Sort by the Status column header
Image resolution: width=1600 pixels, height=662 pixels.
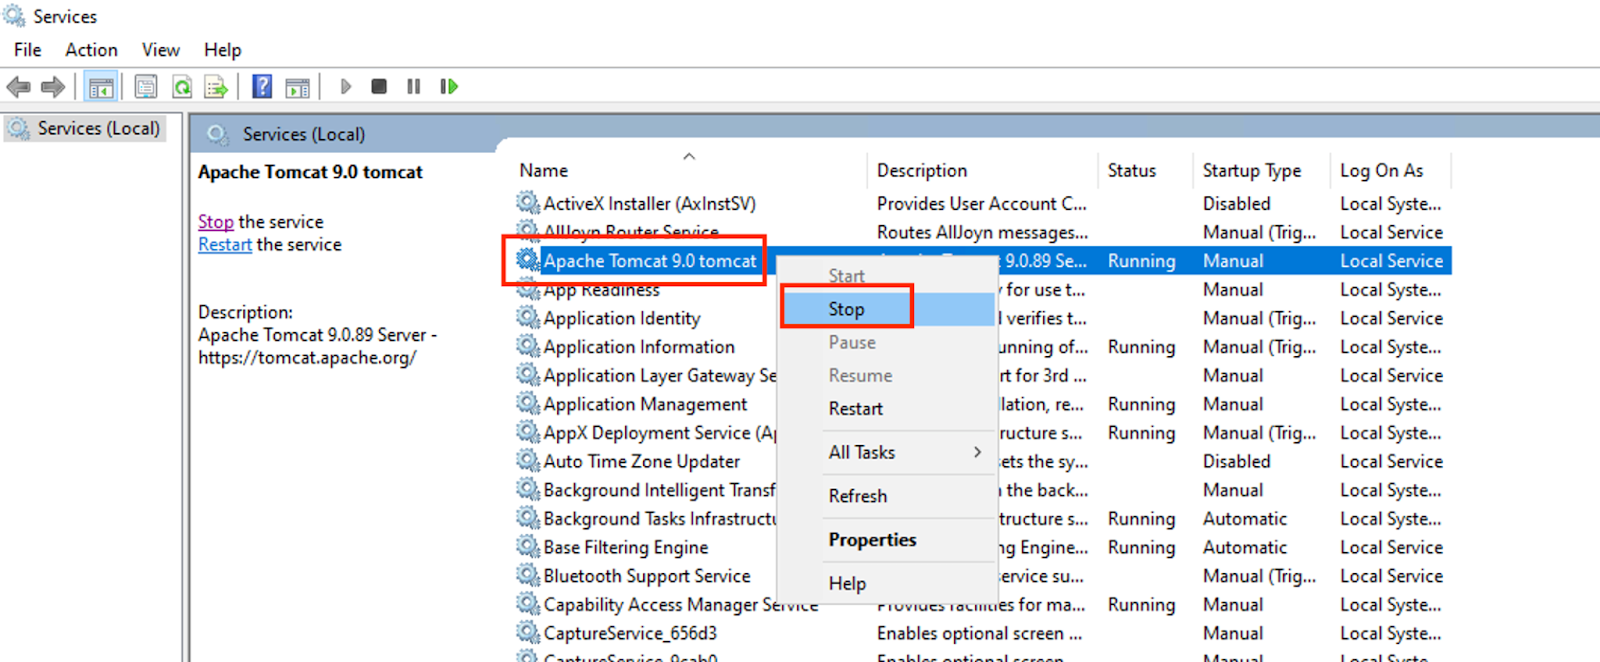(1132, 171)
